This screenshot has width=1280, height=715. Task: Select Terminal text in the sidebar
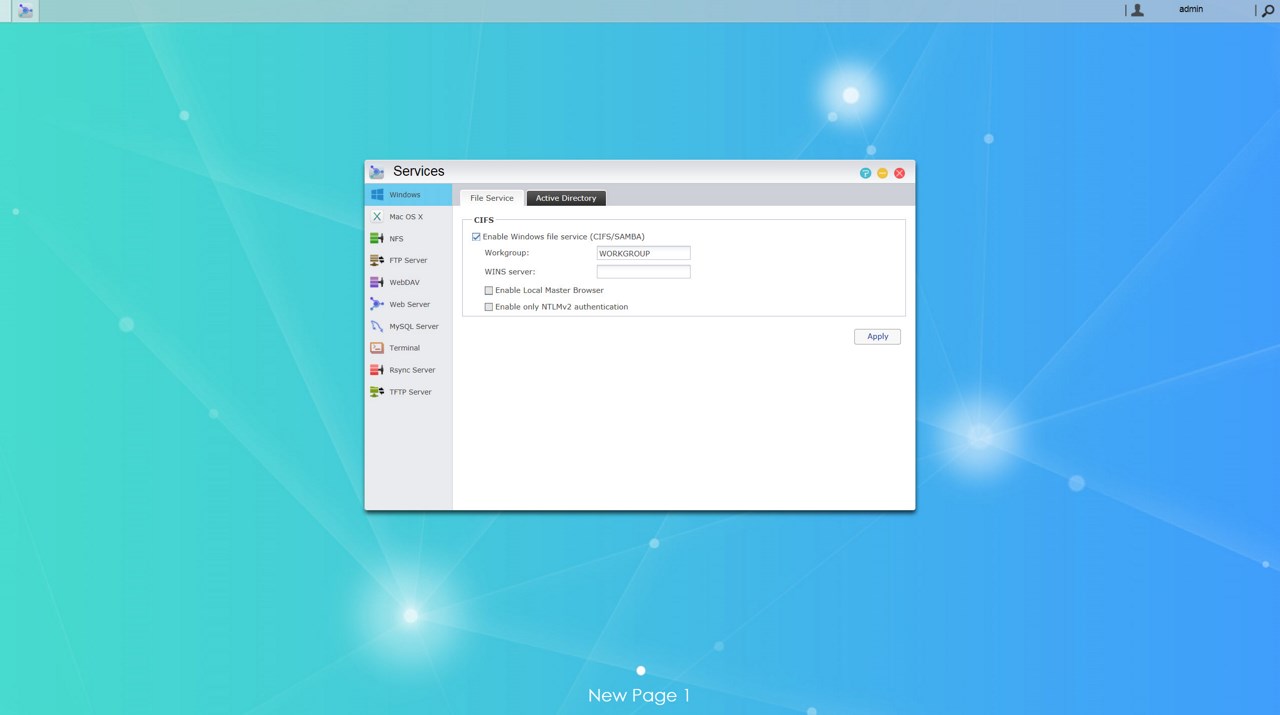pos(405,348)
